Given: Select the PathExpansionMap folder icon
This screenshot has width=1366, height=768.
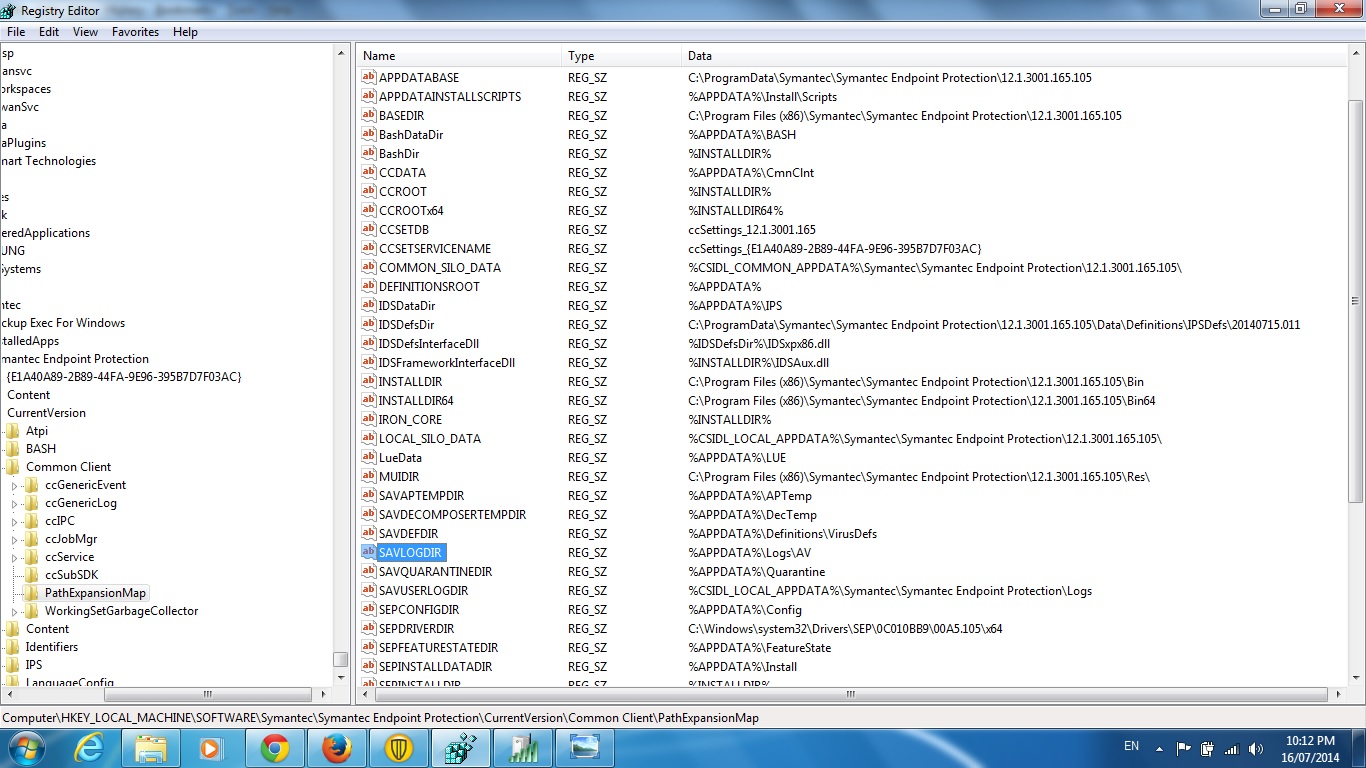Looking at the screenshot, I should pos(31,593).
